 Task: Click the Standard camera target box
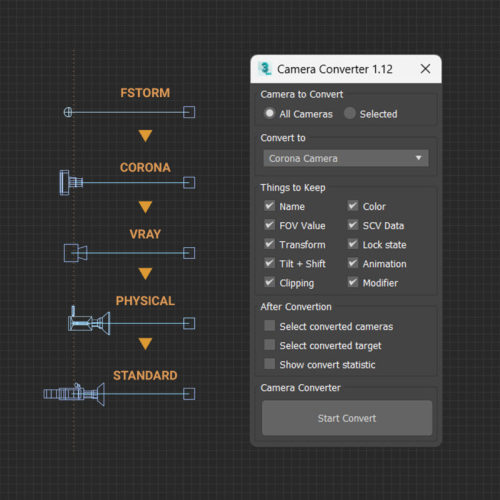pyautogui.click(x=189, y=394)
